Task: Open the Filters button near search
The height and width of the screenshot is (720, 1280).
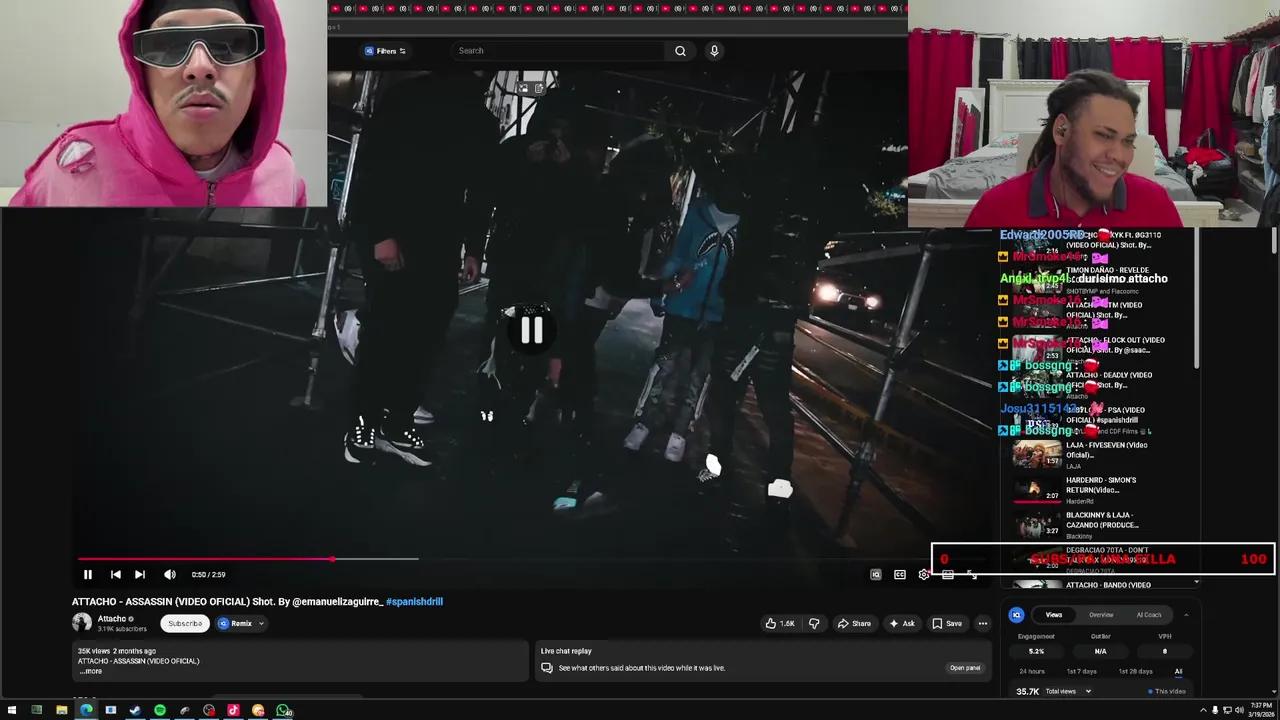Action: click(x=386, y=51)
